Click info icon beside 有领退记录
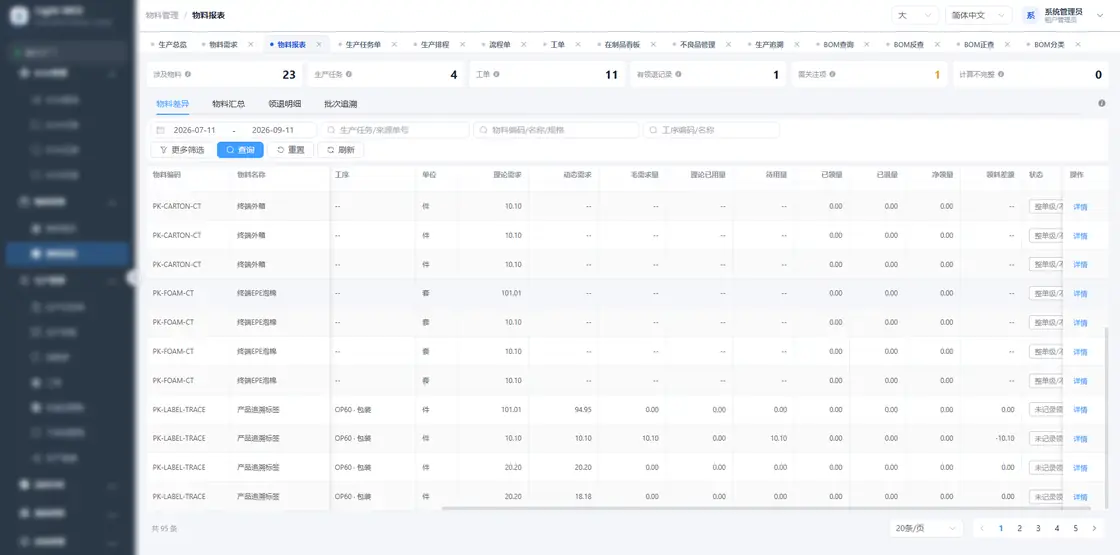The image size is (1120, 555). coord(678,74)
